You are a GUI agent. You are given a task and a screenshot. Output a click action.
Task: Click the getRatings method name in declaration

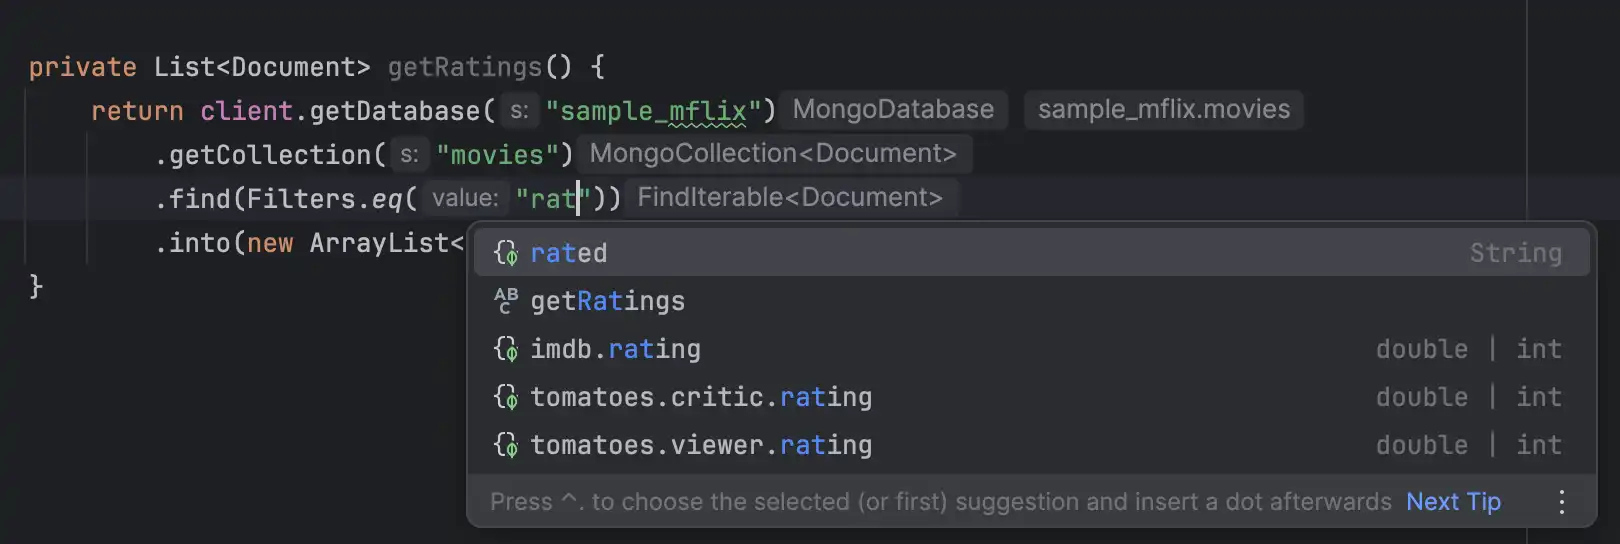coord(464,67)
